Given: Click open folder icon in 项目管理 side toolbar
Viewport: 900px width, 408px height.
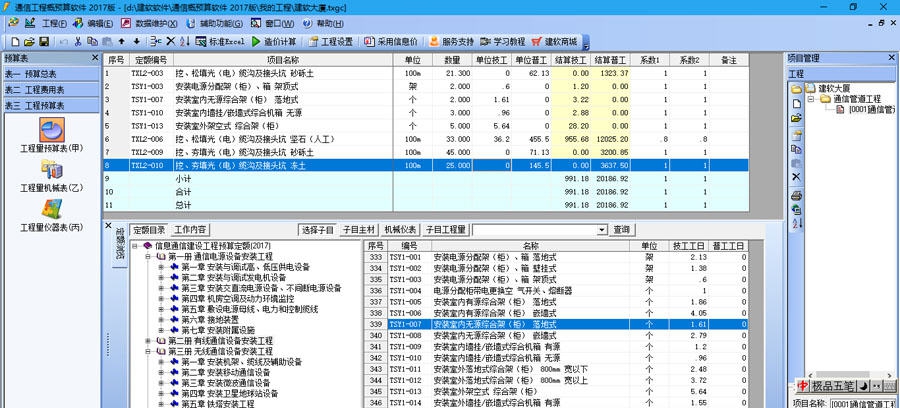Looking at the screenshot, I should tap(796, 118).
